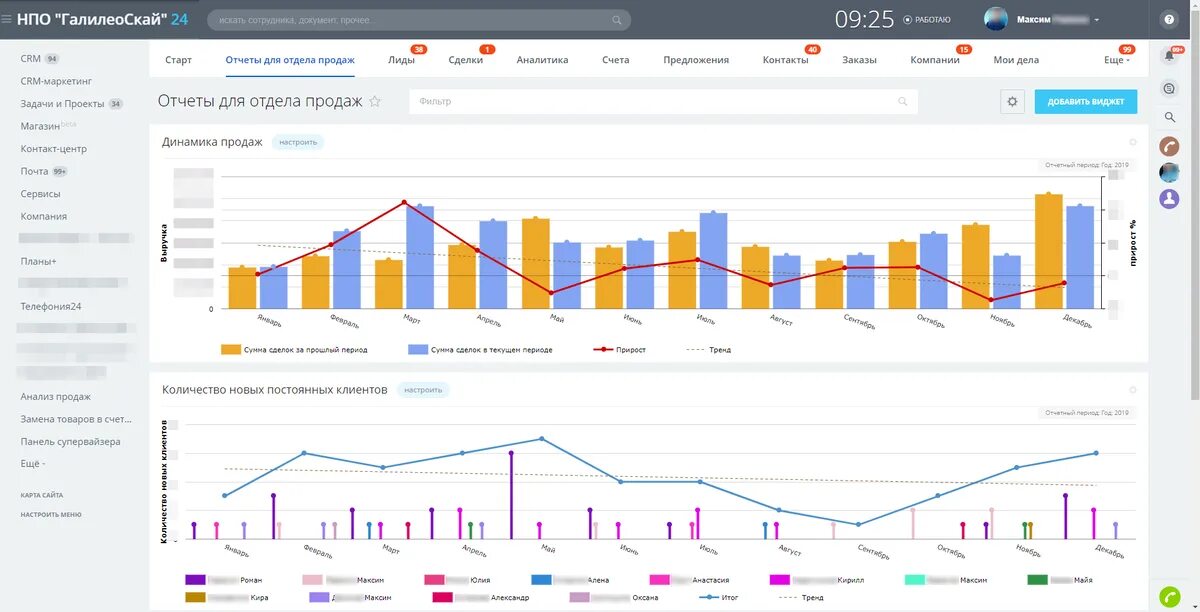Open chat messages icon in right sidebar
This screenshot has width=1200, height=612.
(1169, 88)
